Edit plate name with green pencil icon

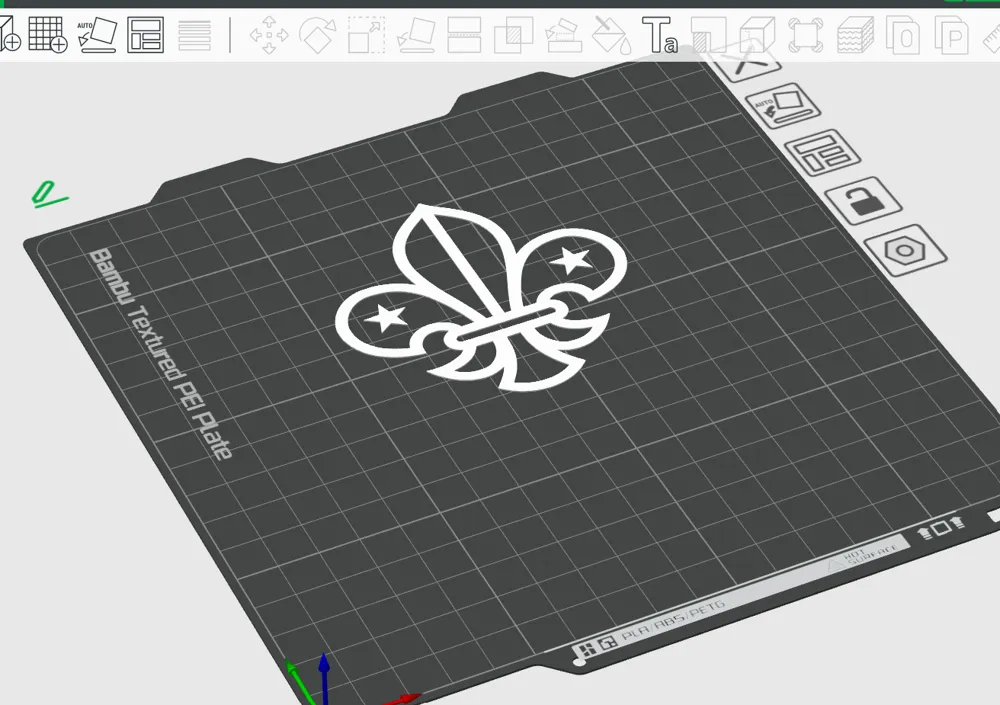pos(48,195)
